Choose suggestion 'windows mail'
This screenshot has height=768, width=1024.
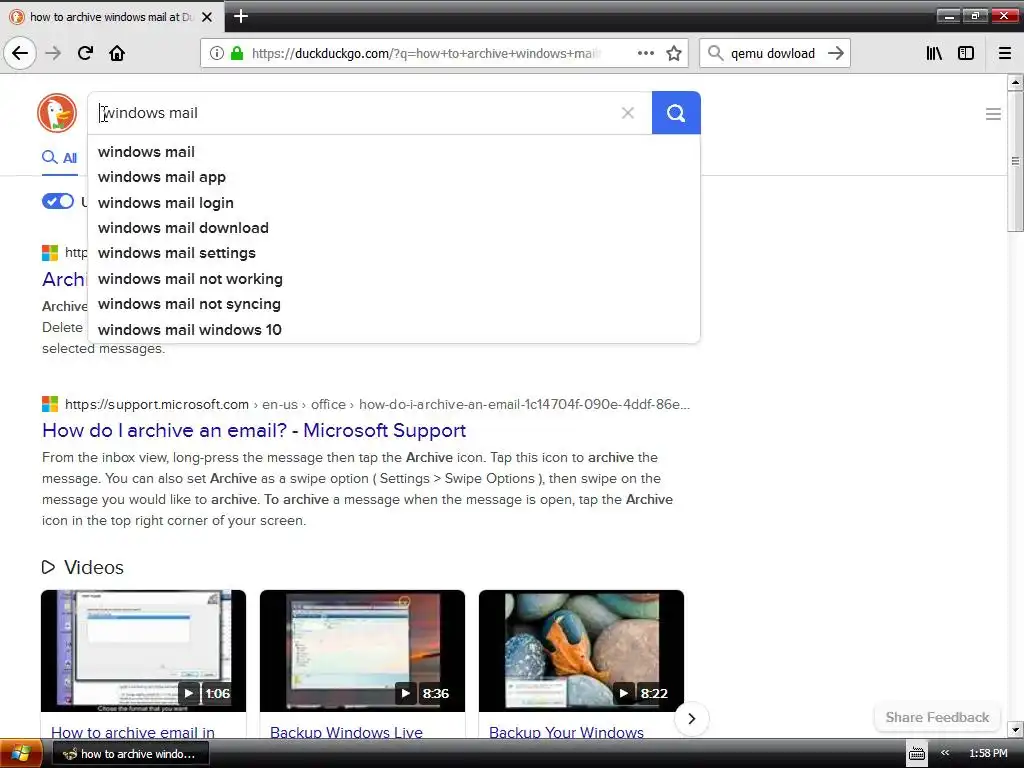click(x=394, y=152)
